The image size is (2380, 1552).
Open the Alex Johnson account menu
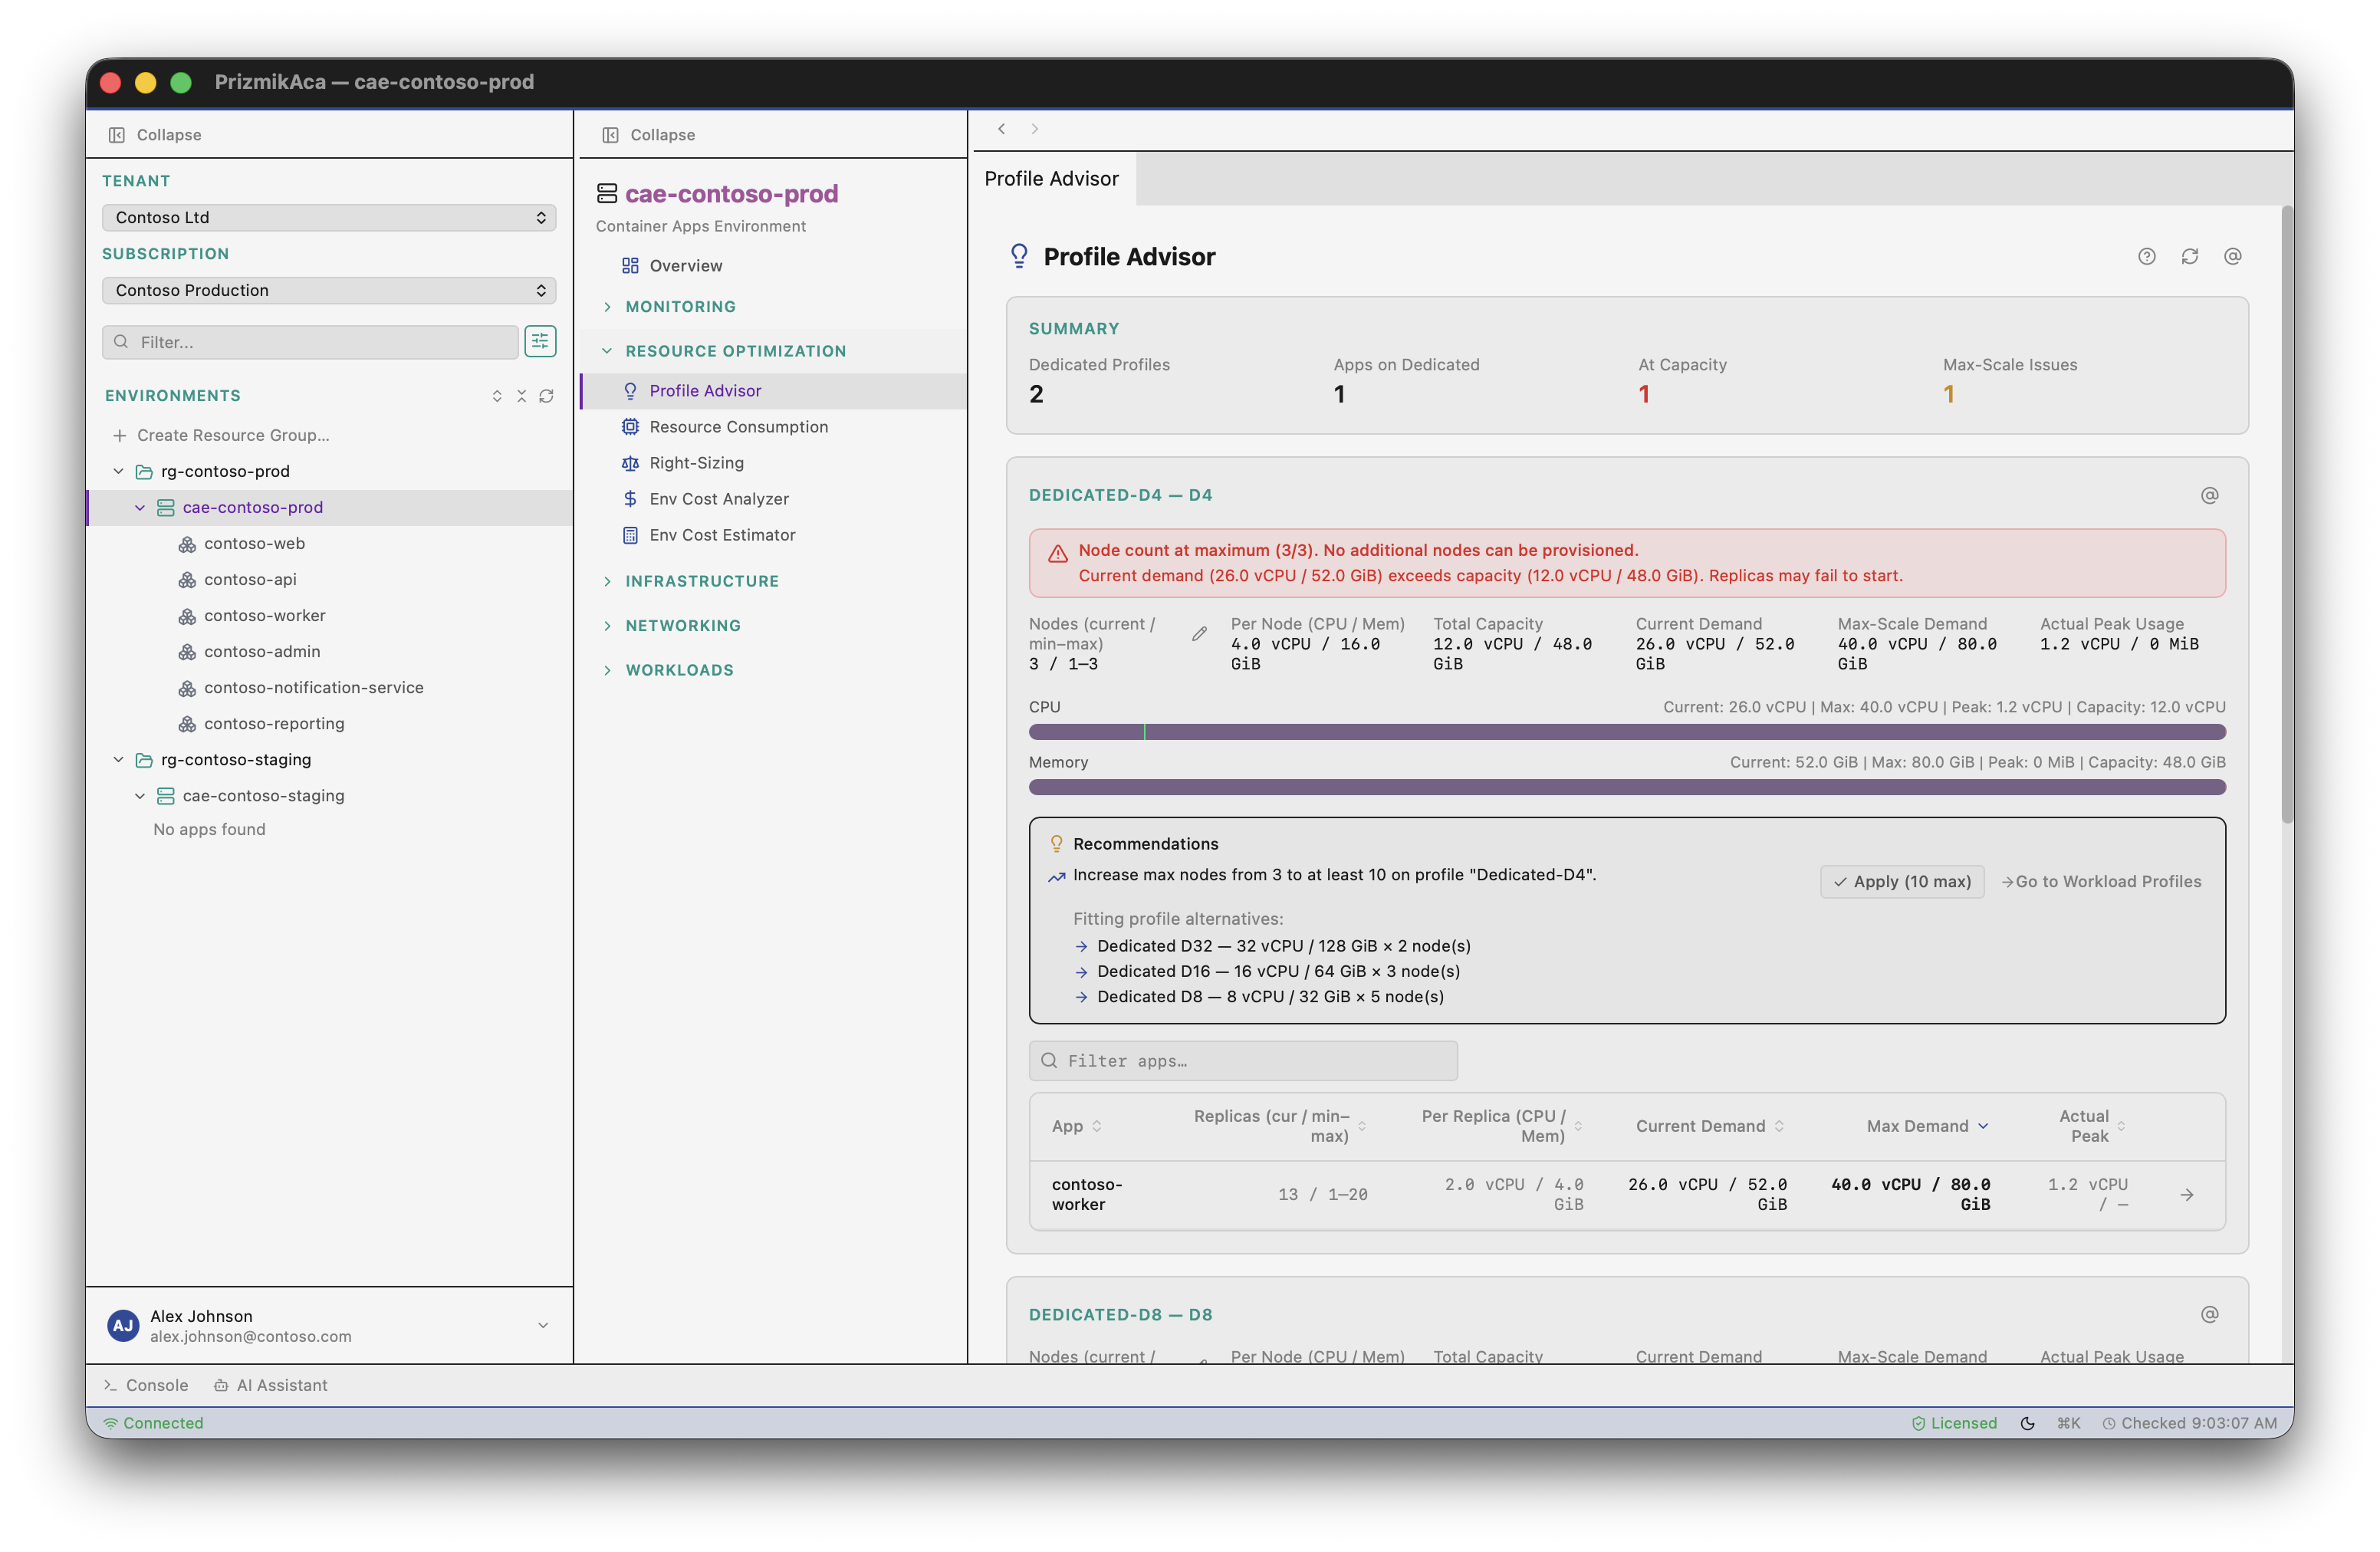(329, 1326)
